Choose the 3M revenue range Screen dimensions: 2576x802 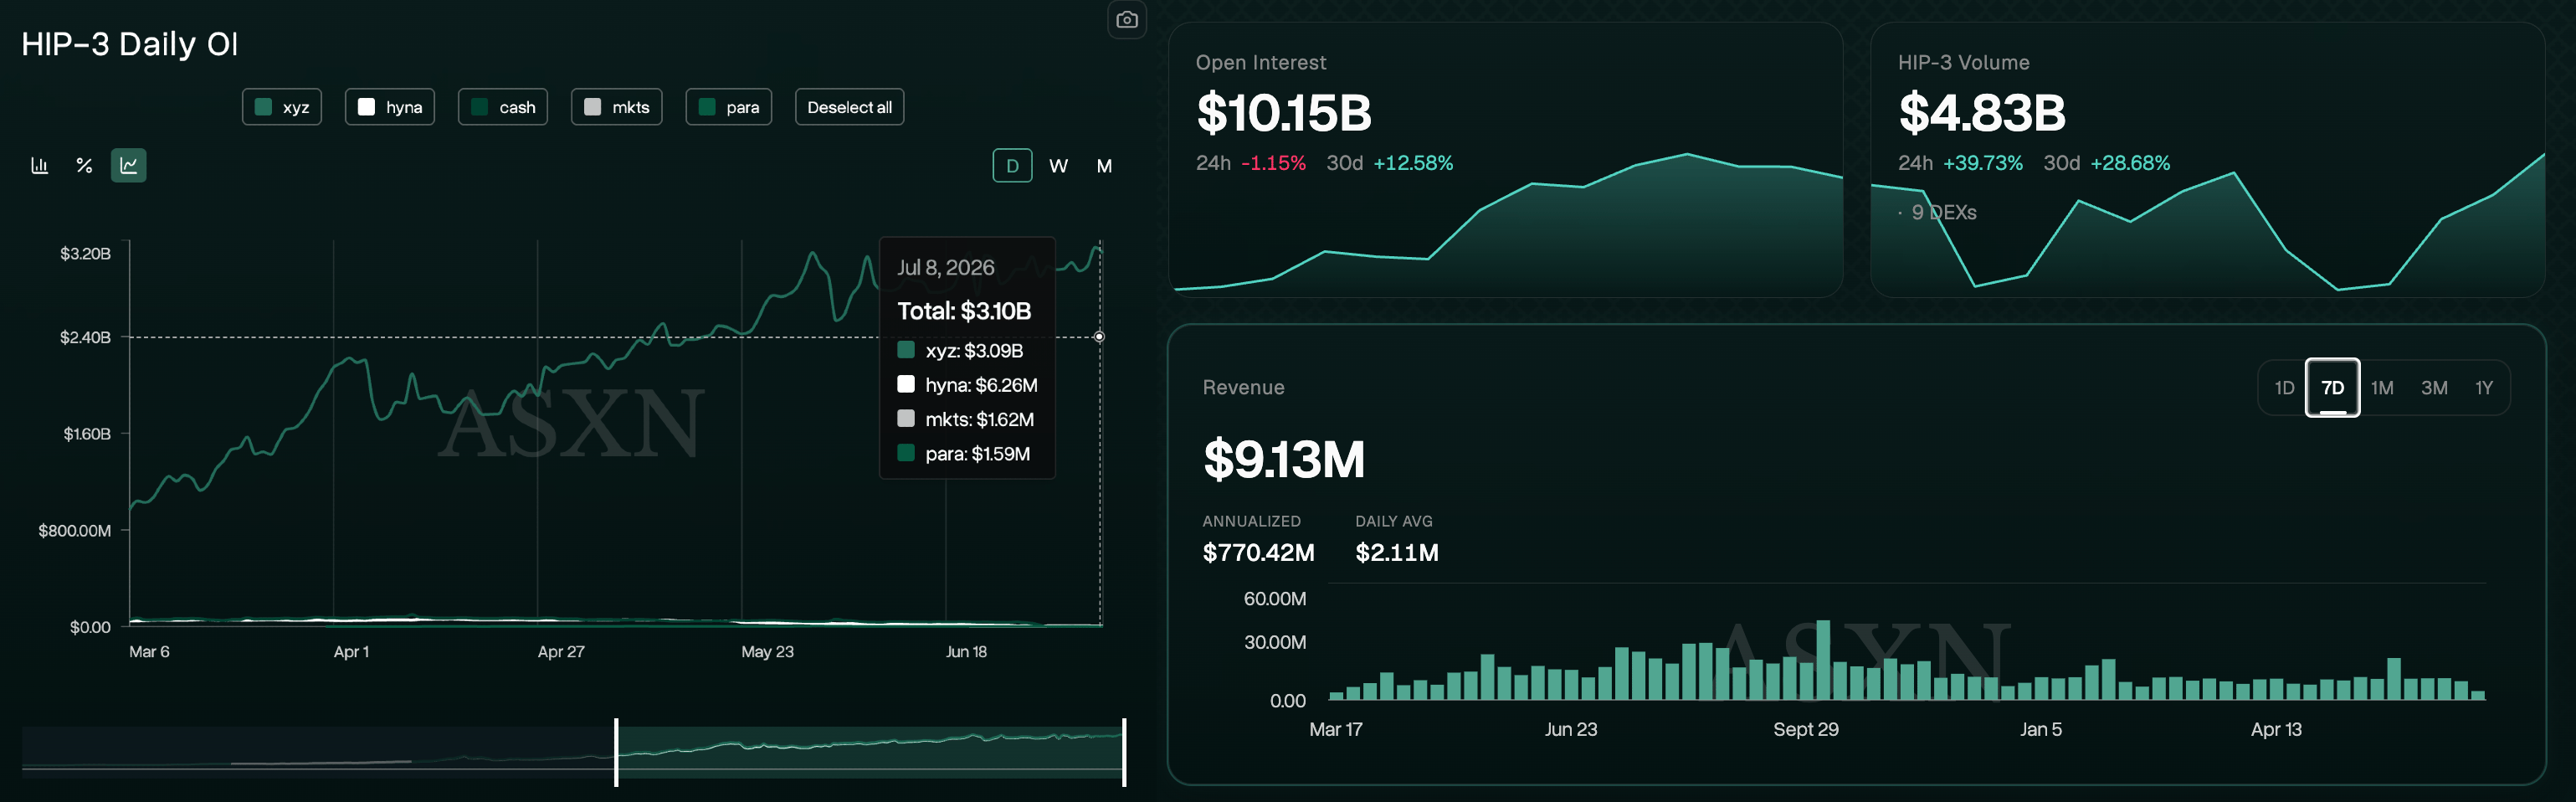click(2434, 388)
